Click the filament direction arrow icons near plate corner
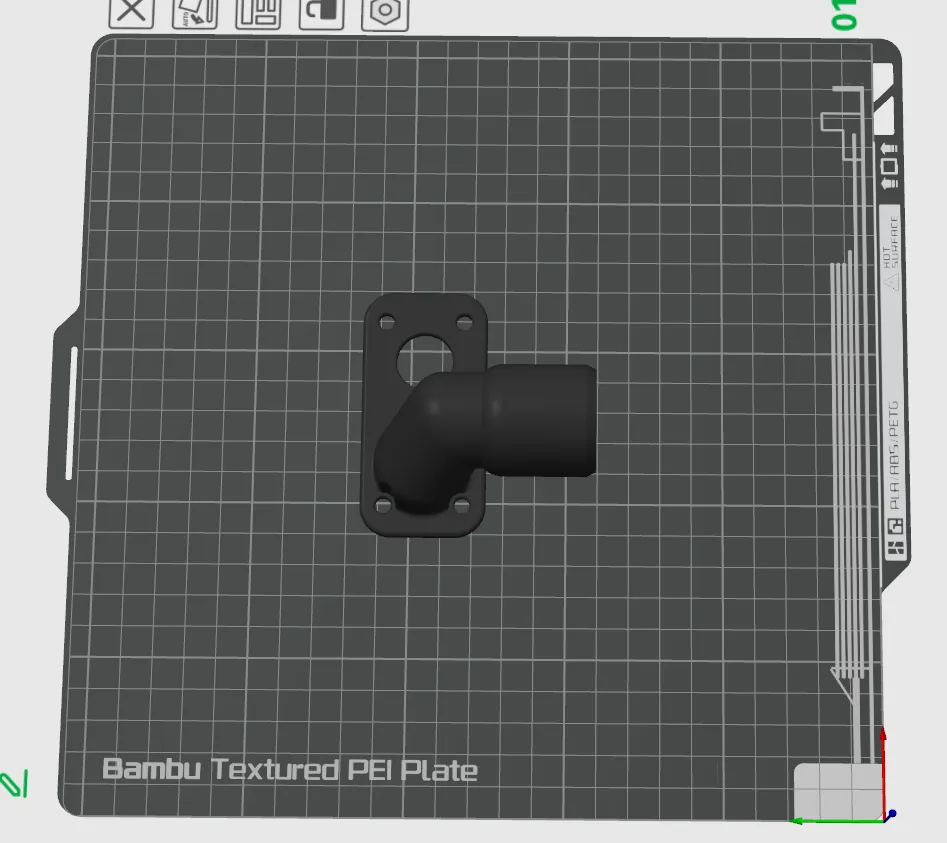This screenshot has width=947, height=843. [x=887, y=165]
